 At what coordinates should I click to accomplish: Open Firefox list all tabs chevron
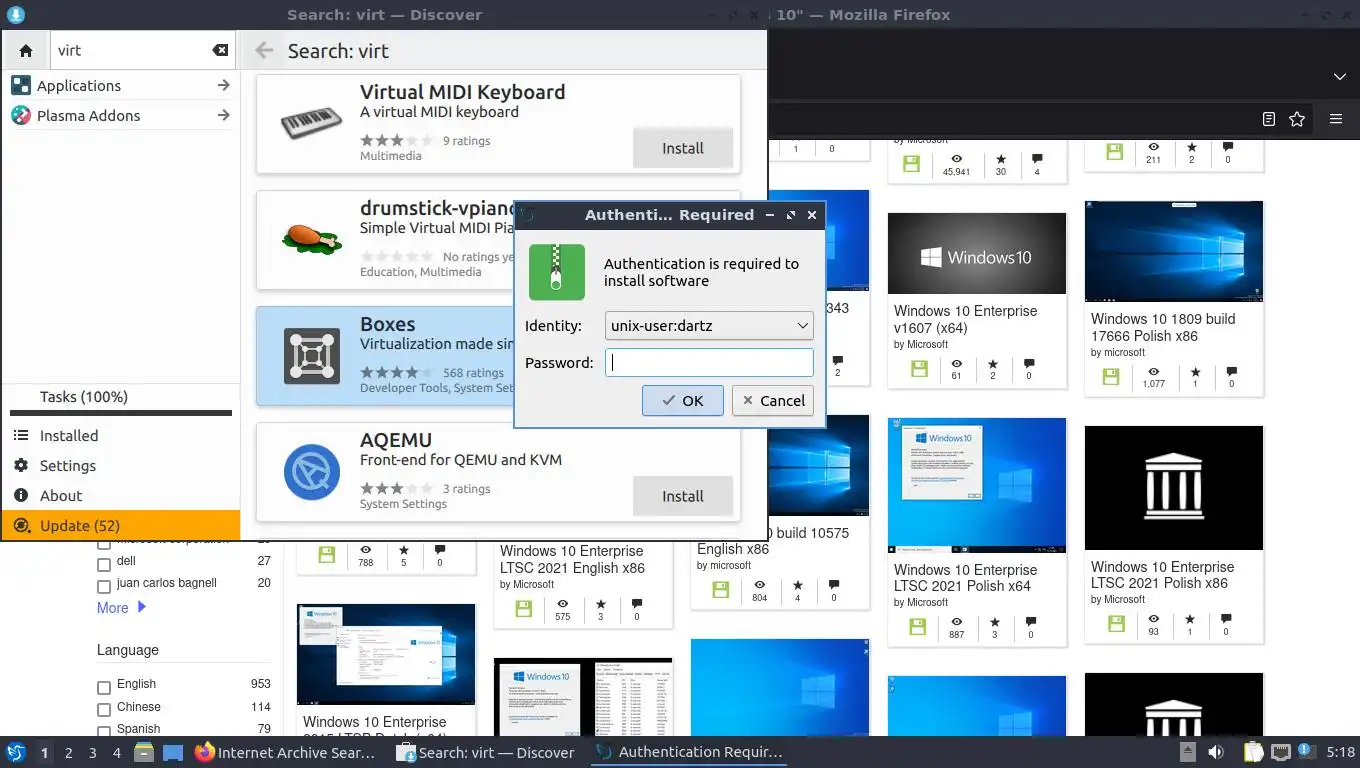tap(1340, 77)
